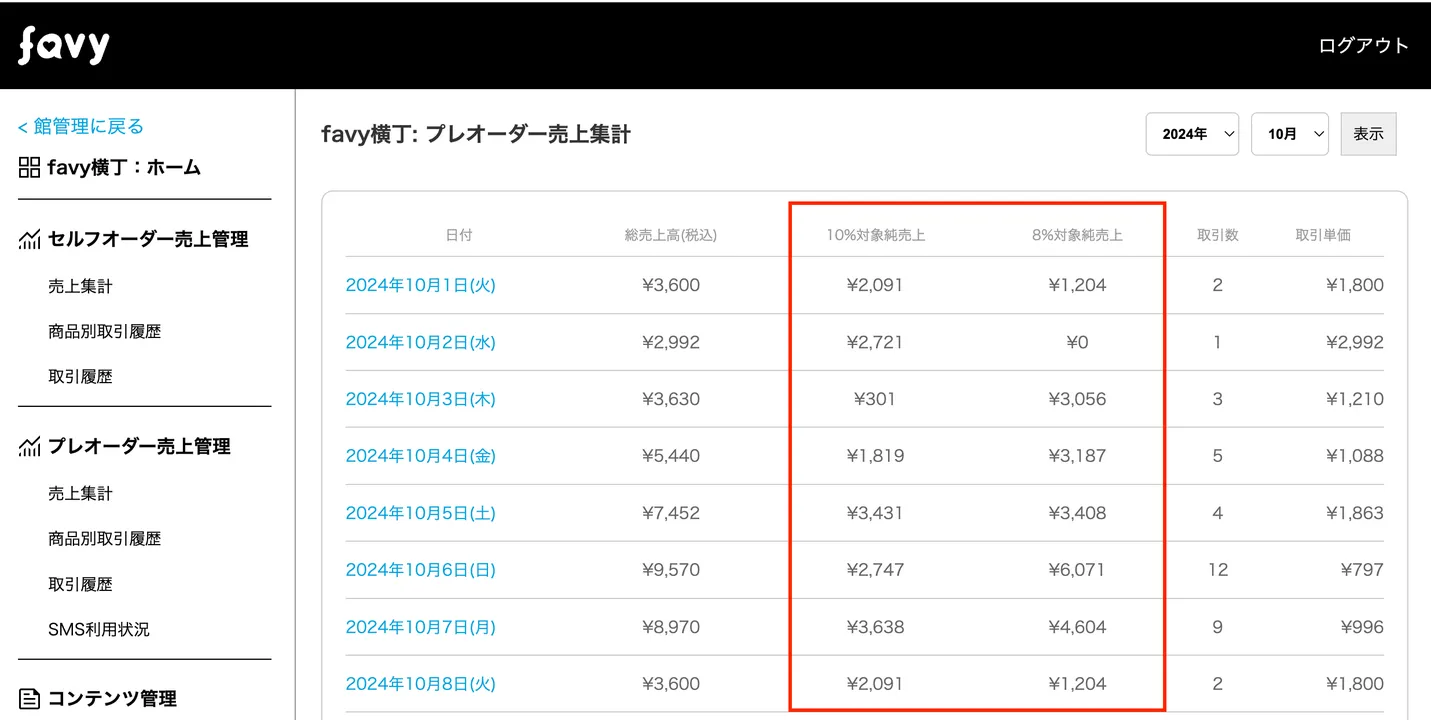Click the ¥8,970 total sales cell
Viewport: 1431px width, 720px height.
(x=671, y=627)
